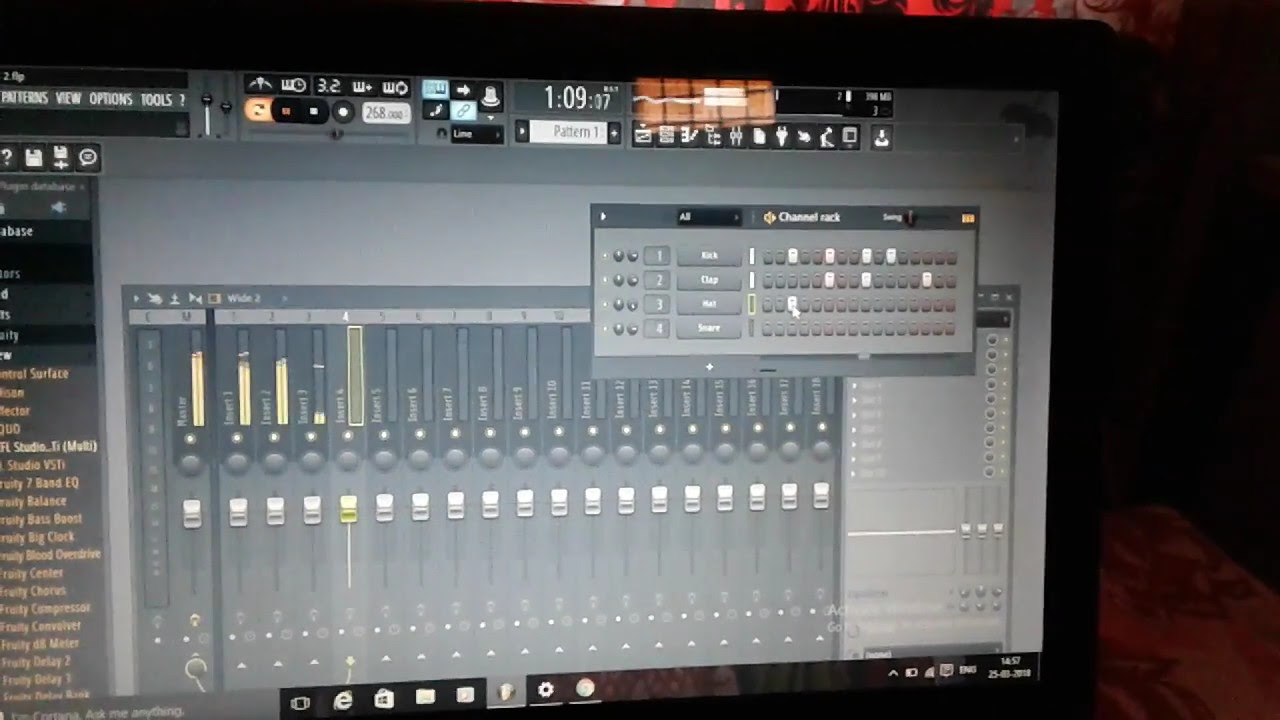Click the play/pause transport button
Viewport: 1280px width, 720px height.
(x=286, y=111)
